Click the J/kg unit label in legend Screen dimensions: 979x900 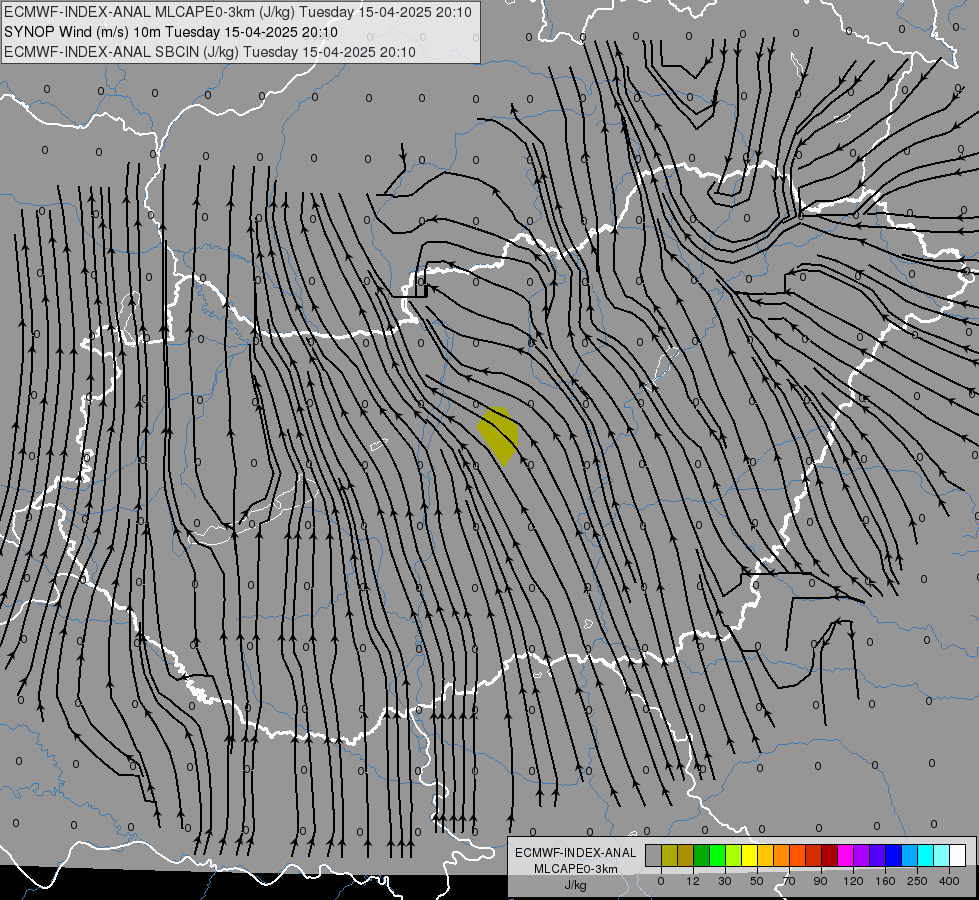(x=575, y=885)
